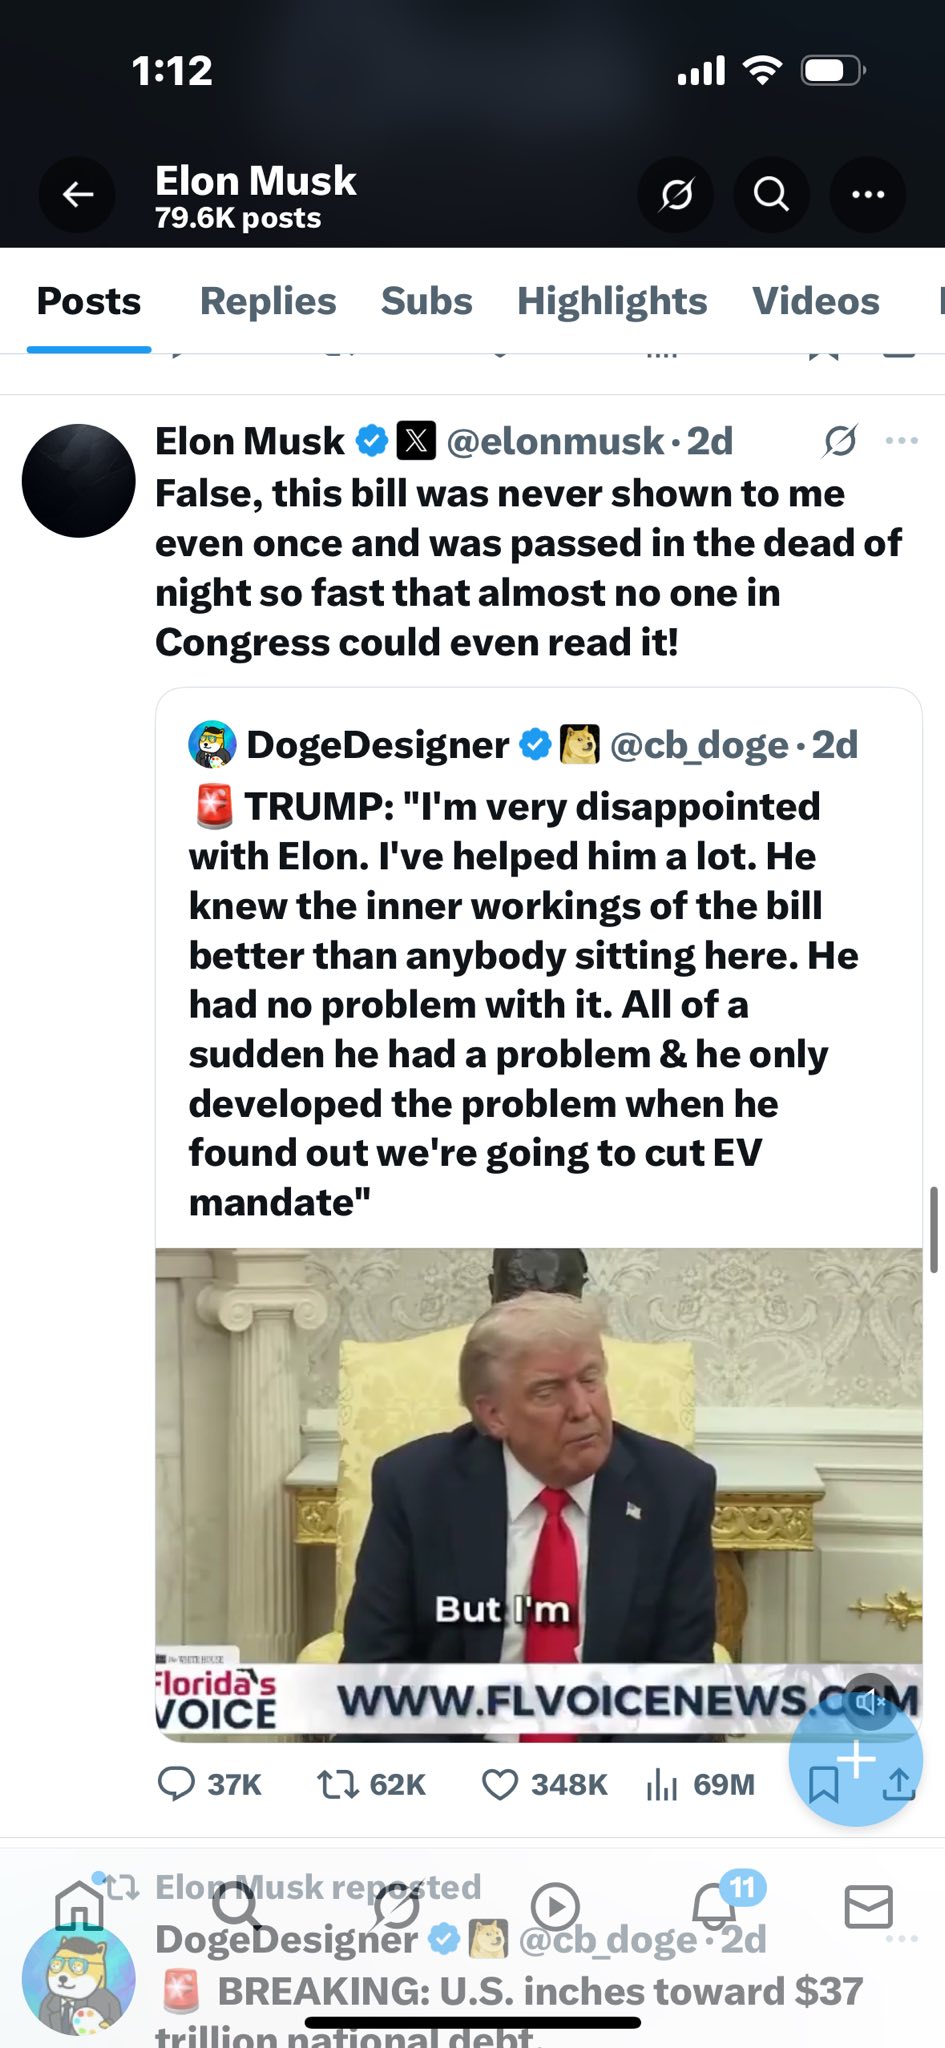Viewport: 945px width, 2048px height.
Task: Bookmark the post
Action: 822,1785
